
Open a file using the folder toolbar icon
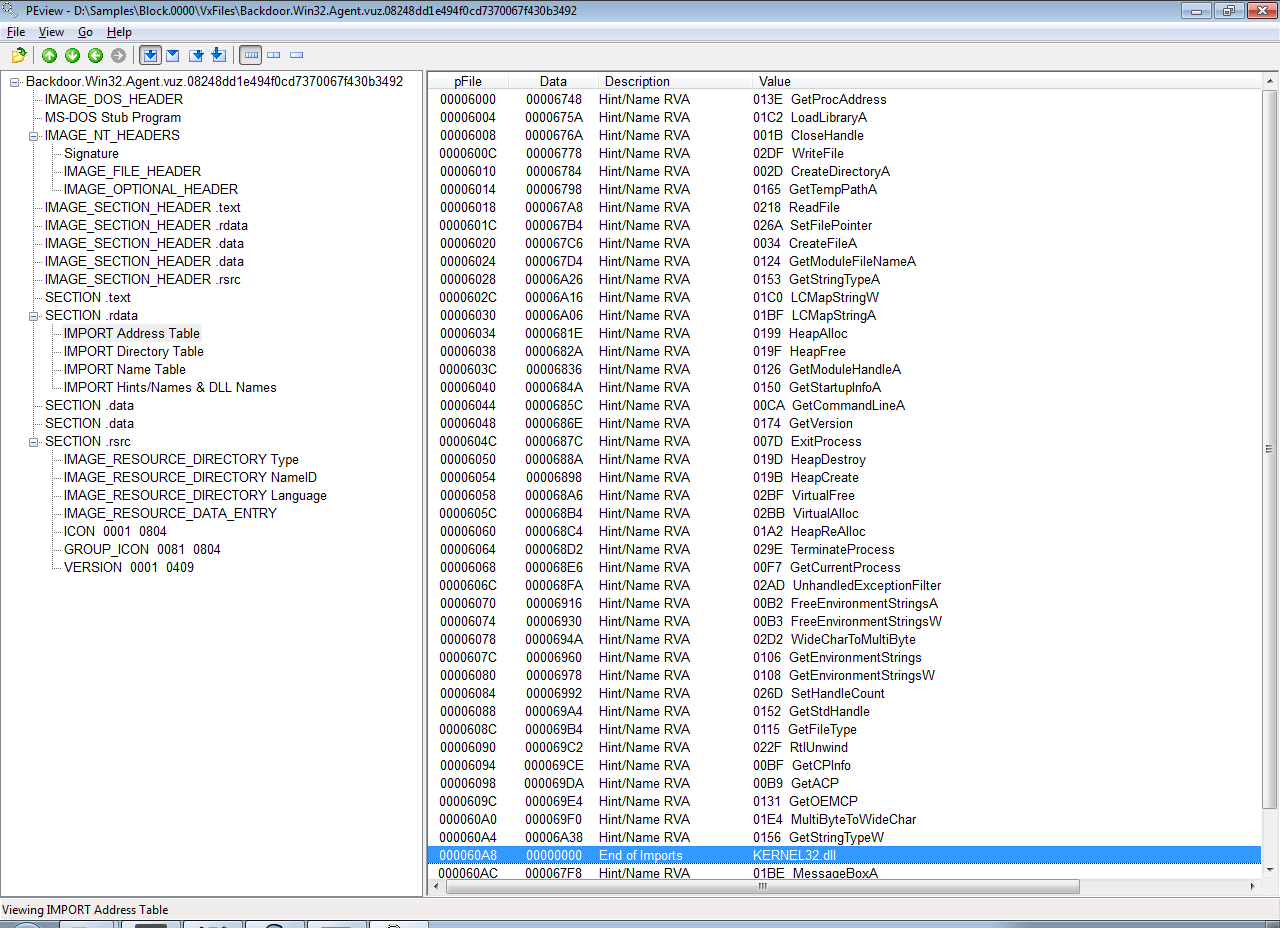[18, 55]
